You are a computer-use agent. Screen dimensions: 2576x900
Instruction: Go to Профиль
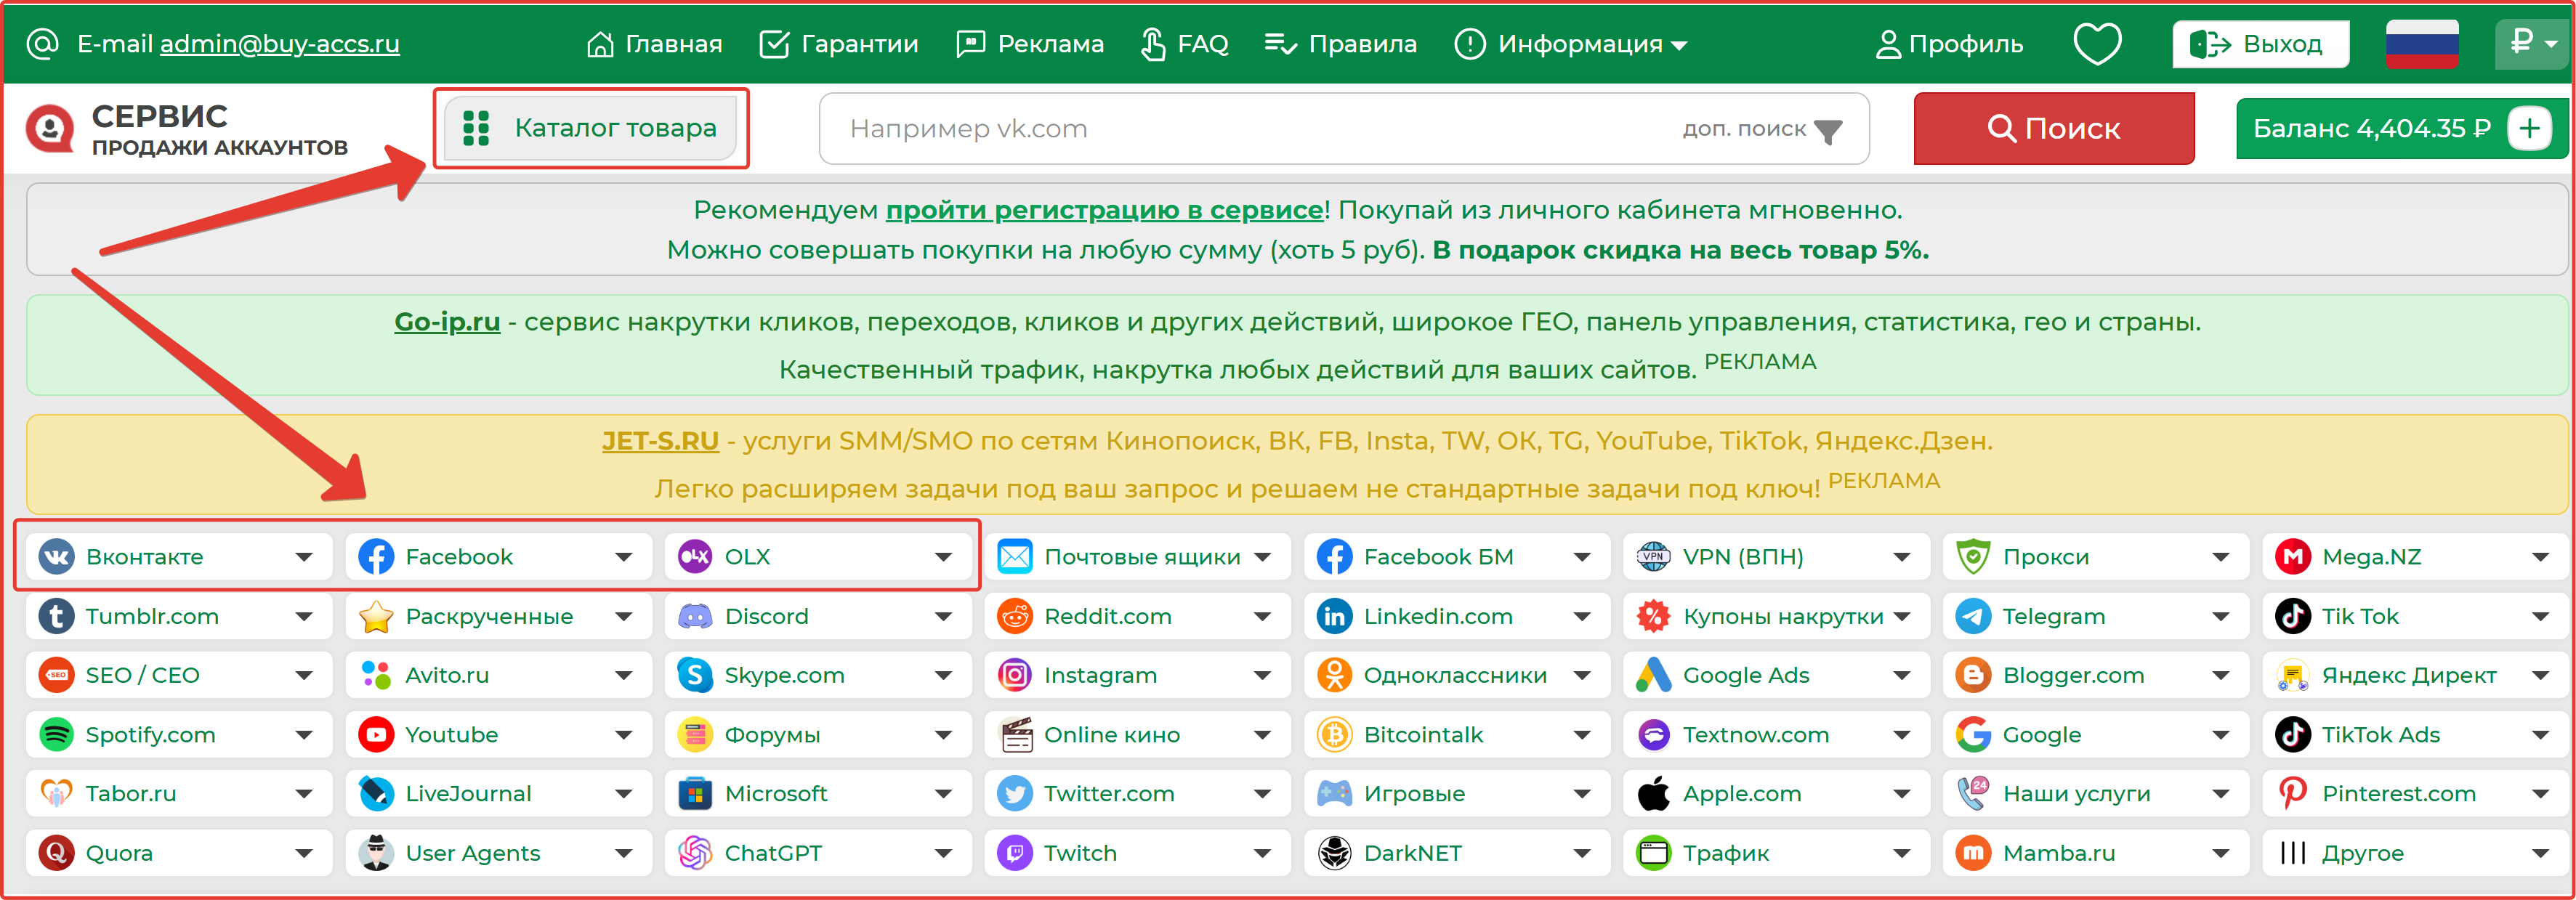[1948, 44]
